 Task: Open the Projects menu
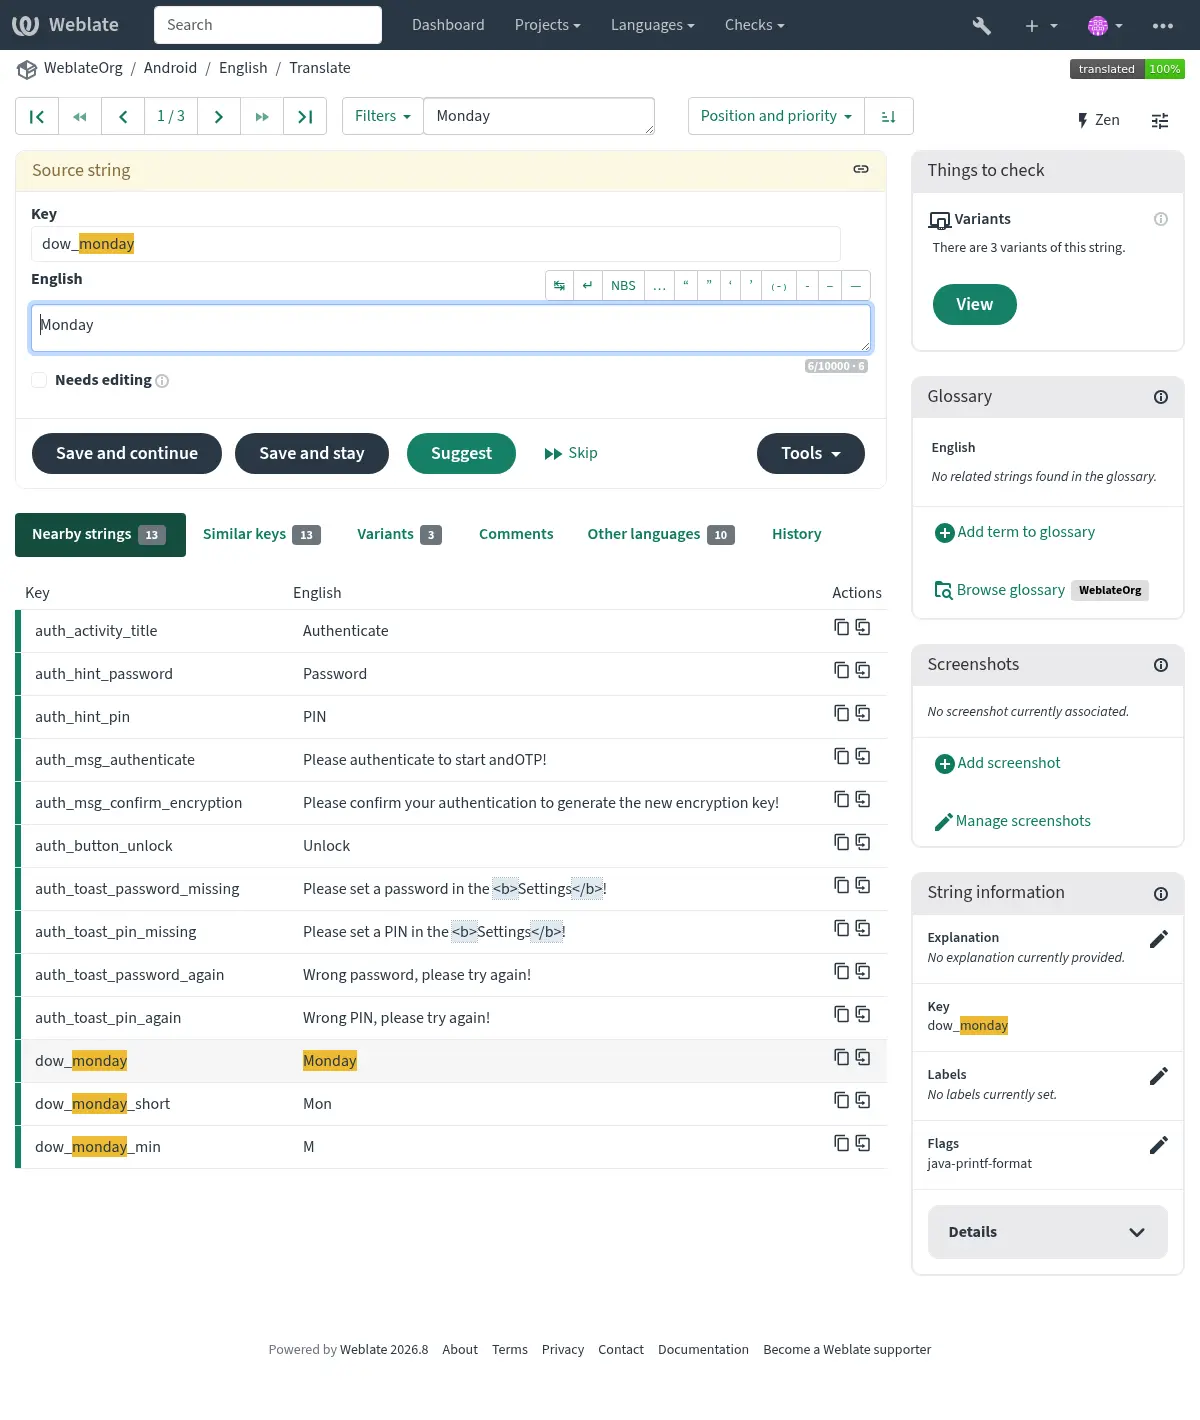547,25
